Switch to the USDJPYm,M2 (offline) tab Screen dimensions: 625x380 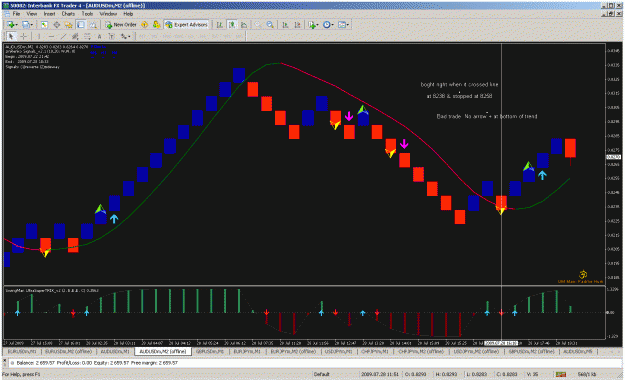coord(476,352)
